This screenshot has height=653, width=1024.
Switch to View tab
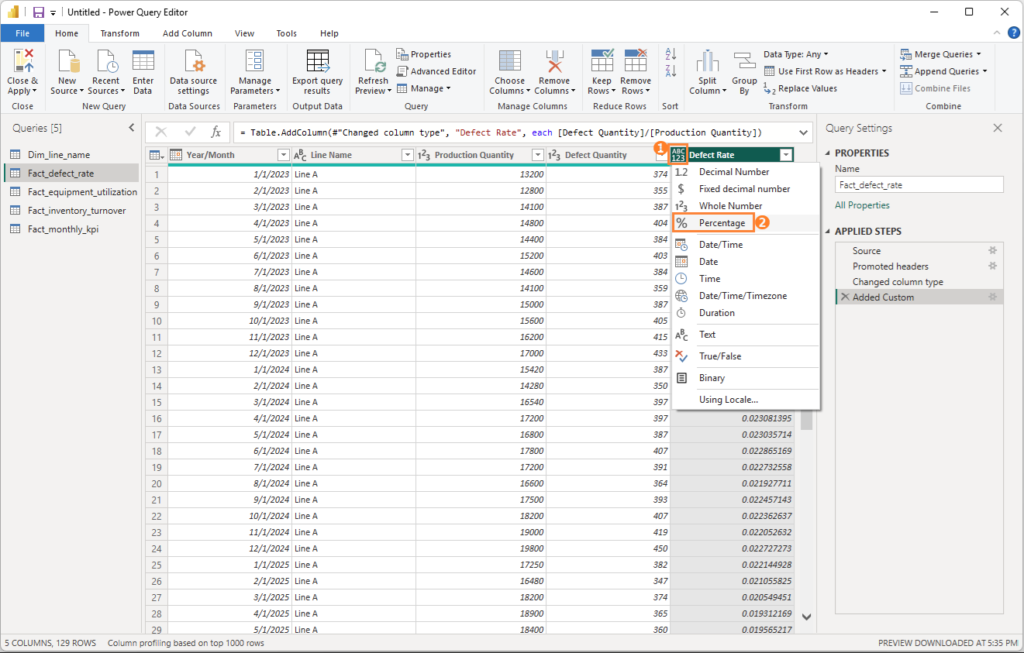(244, 33)
